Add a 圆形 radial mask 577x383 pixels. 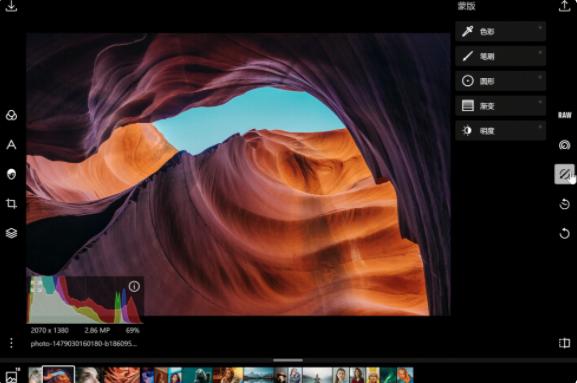tap(500, 81)
